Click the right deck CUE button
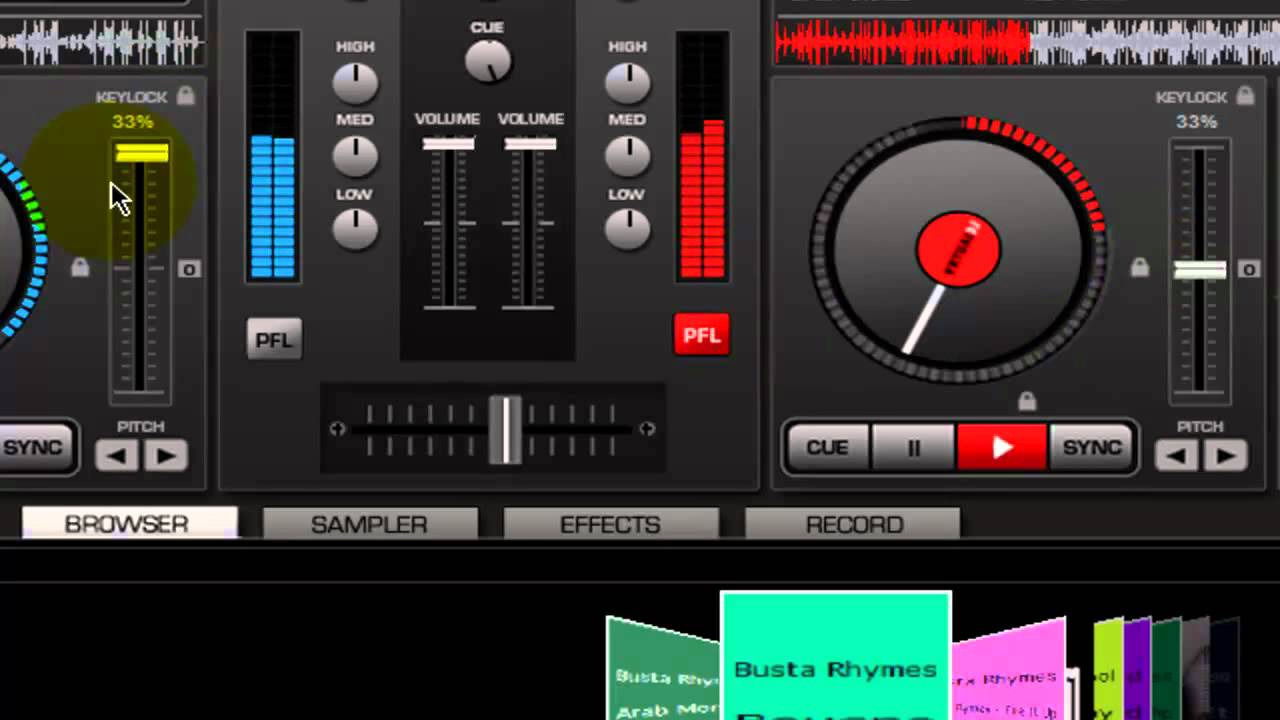Screen dimensions: 1280x720 (x=827, y=448)
